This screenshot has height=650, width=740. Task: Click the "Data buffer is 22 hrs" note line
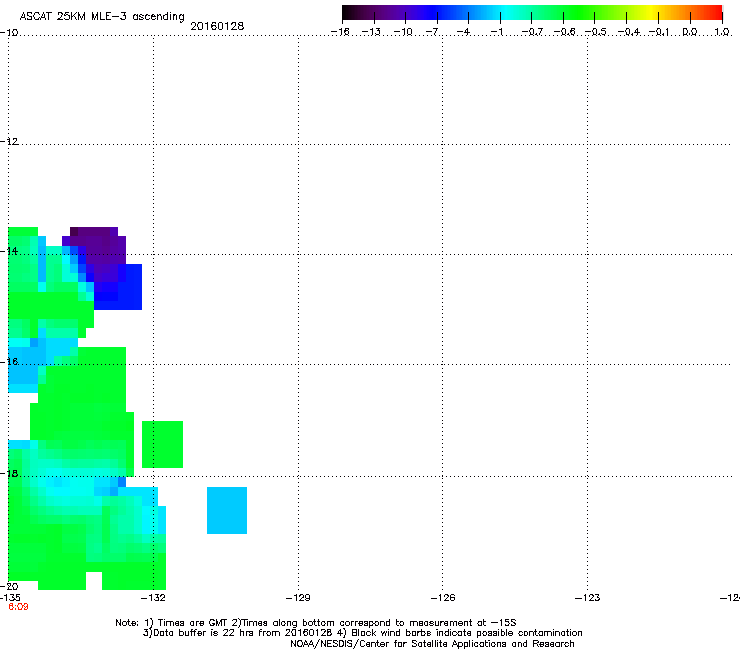[362, 633]
